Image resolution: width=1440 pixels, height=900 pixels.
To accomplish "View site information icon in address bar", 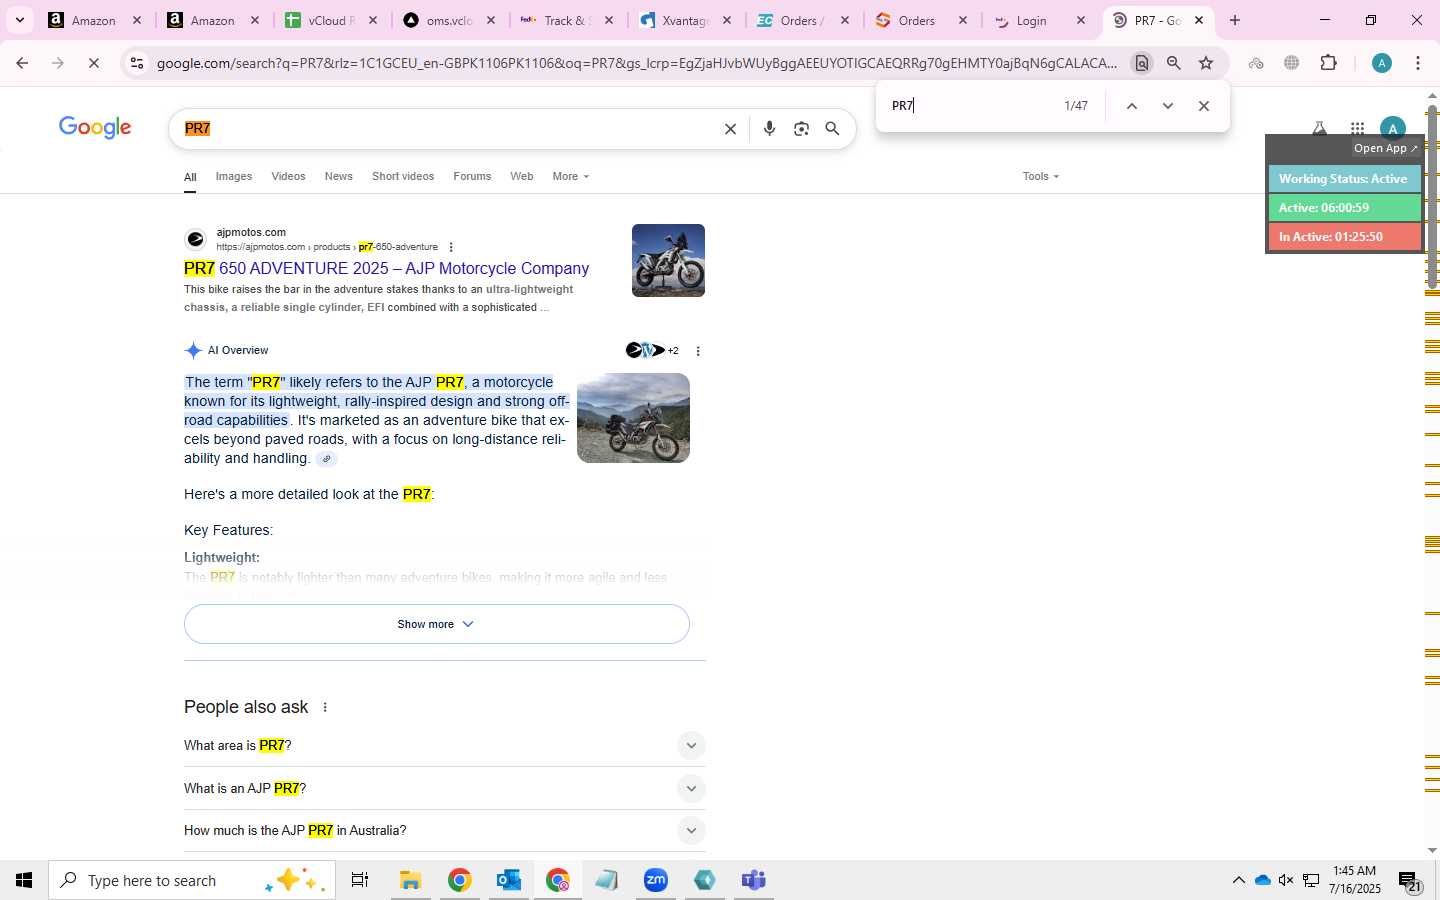I will (x=137, y=63).
